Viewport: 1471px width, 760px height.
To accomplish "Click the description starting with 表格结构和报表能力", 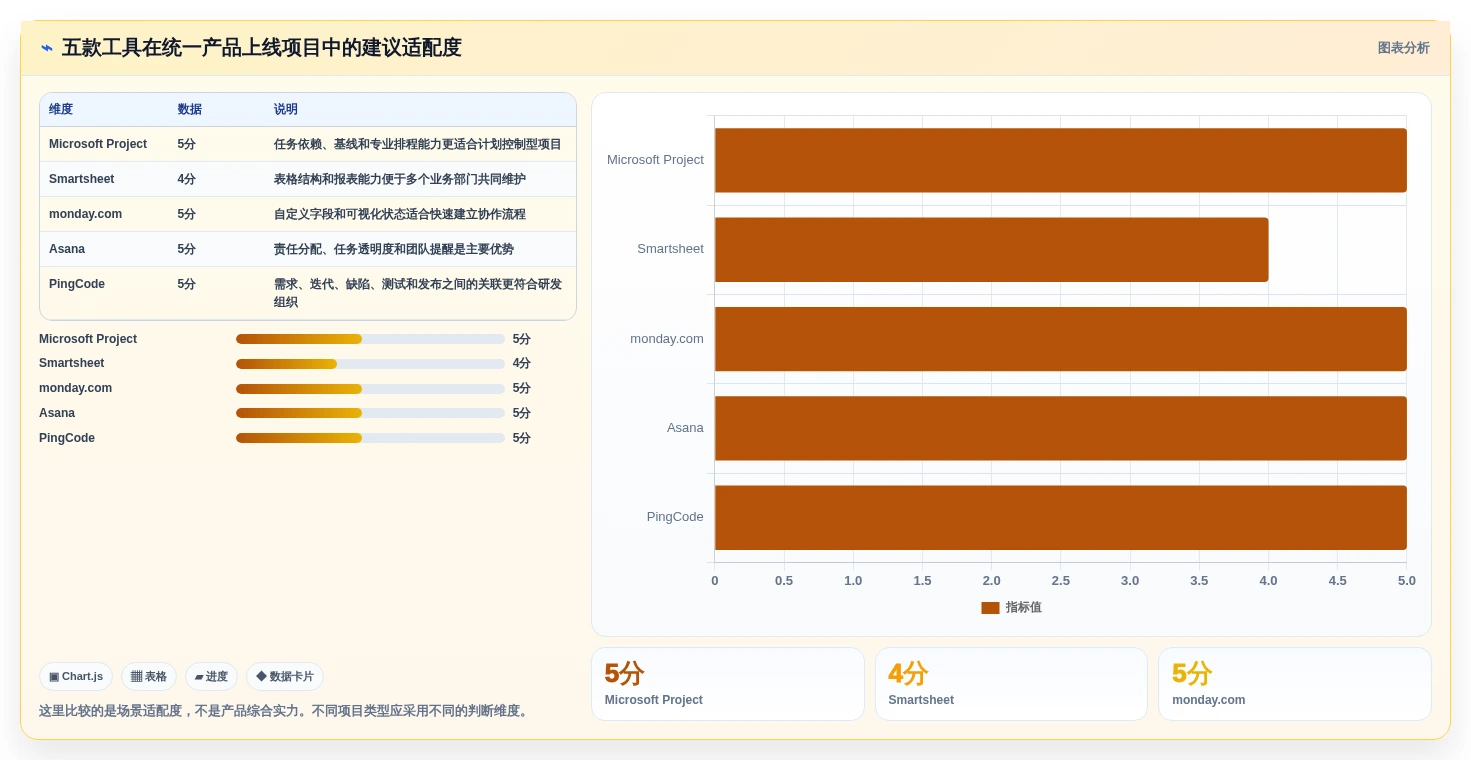I will 400,179.
